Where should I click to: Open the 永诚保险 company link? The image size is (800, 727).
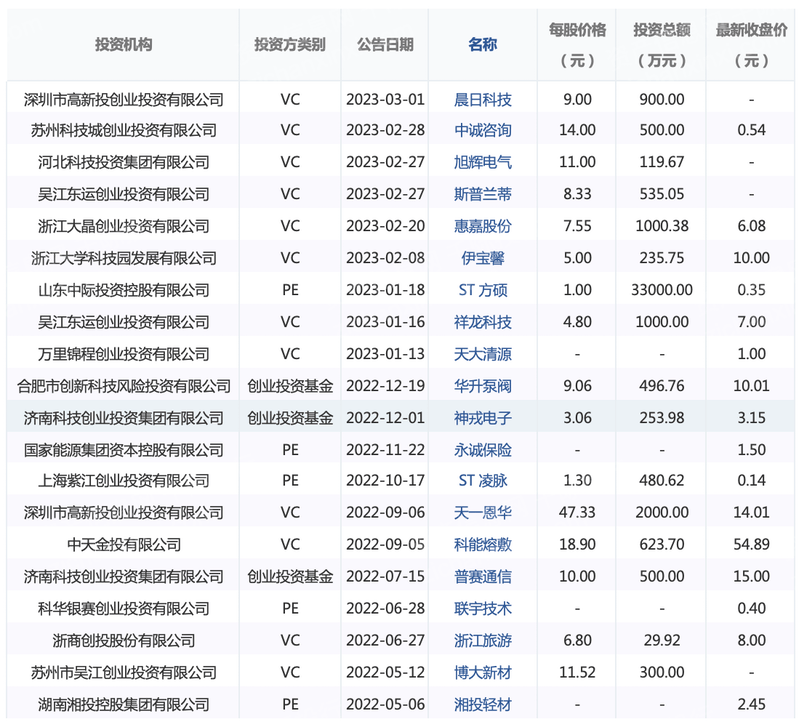tap(483, 450)
